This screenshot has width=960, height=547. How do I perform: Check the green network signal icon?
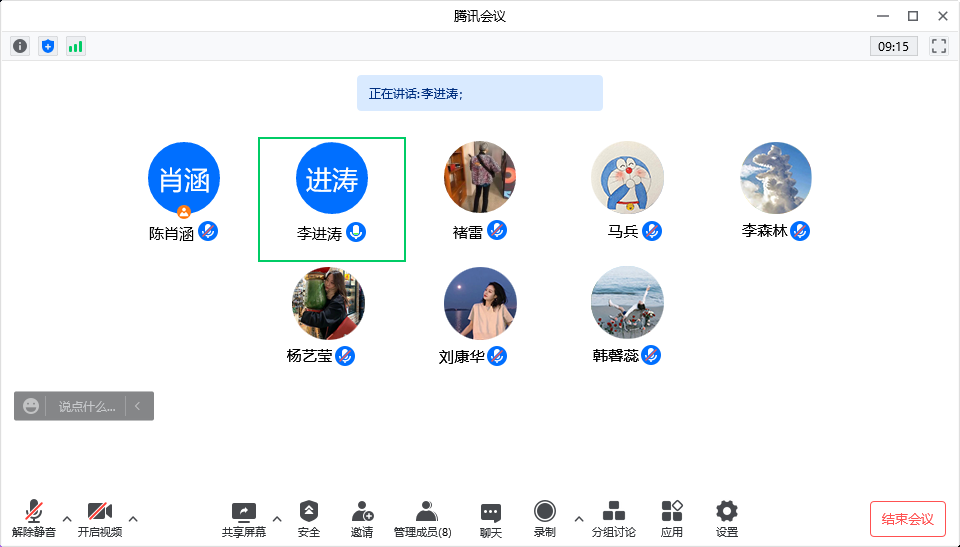tap(76, 46)
